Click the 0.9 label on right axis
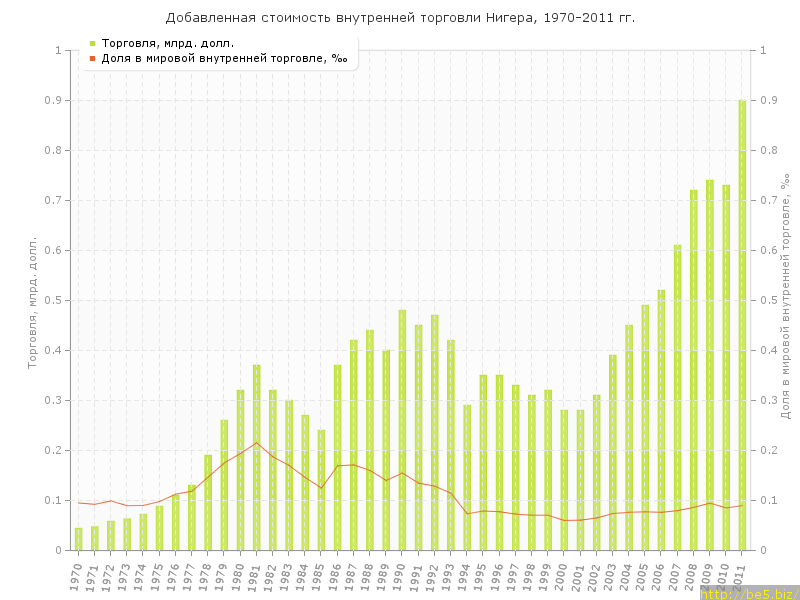 771,100
